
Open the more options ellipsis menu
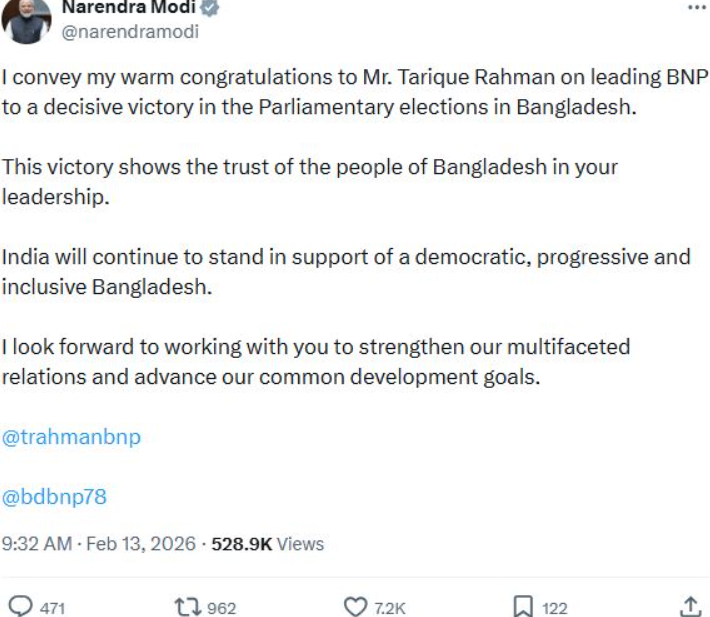(x=696, y=7)
